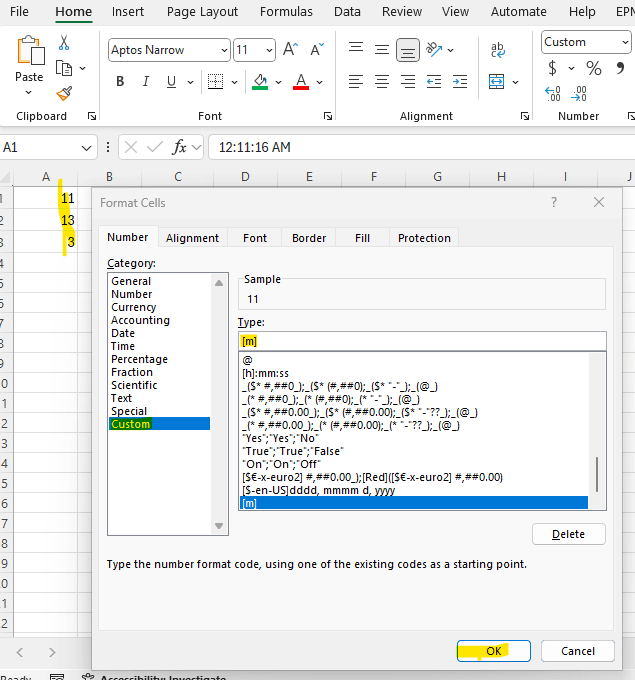
Task: Click the formula bar showing 12:11:16 AM
Action: tap(422, 147)
